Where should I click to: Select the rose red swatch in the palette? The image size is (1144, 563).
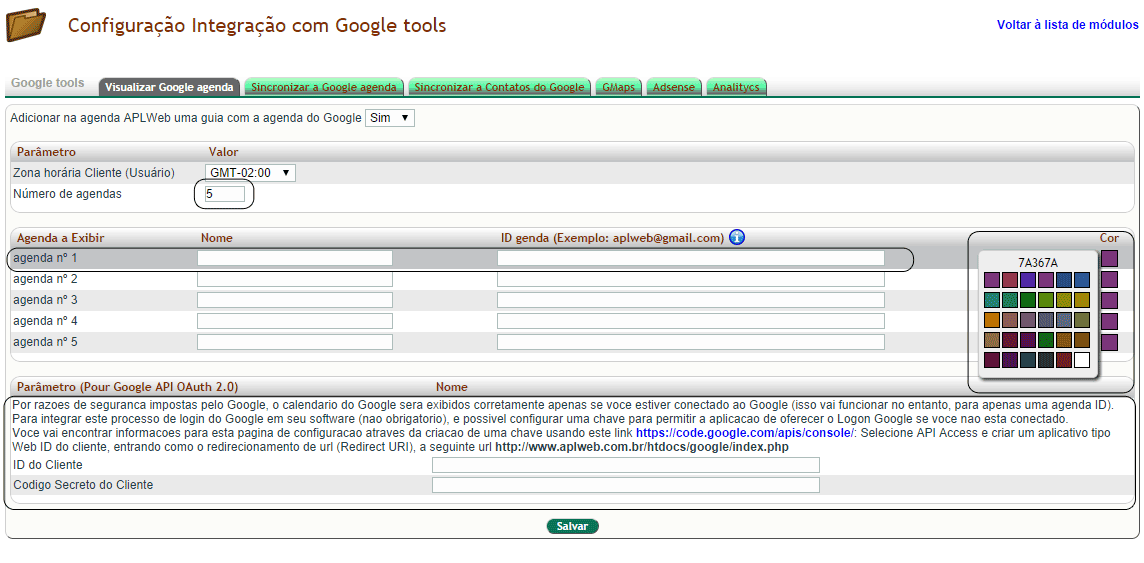(x=1010, y=280)
